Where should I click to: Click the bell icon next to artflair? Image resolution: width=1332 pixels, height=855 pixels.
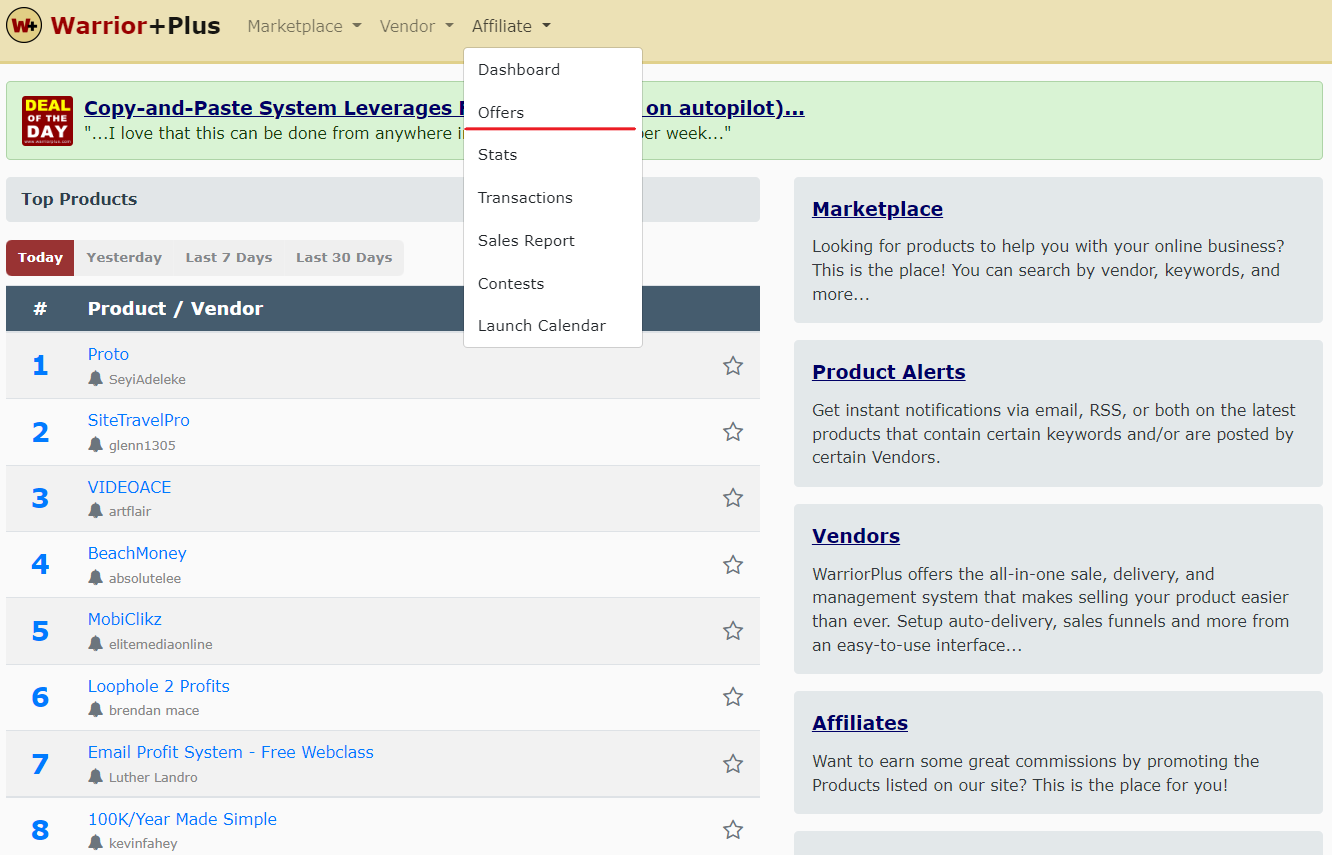[x=95, y=511]
